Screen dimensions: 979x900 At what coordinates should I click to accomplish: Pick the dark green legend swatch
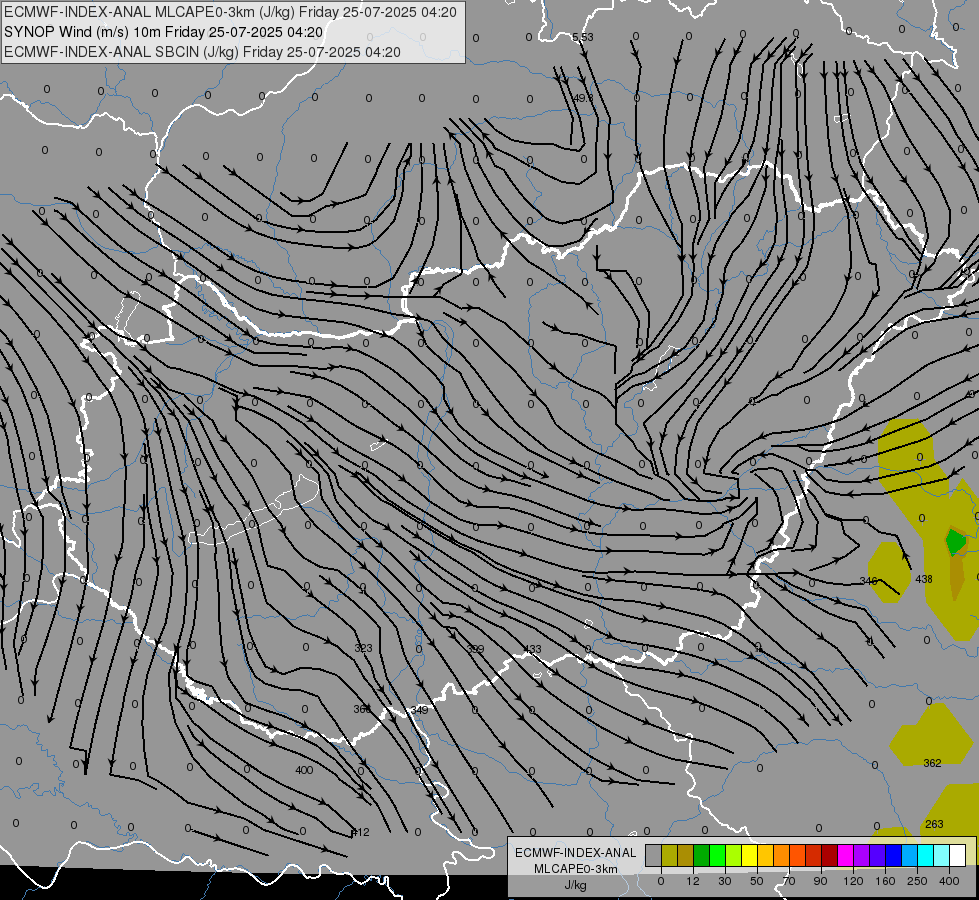[701, 855]
